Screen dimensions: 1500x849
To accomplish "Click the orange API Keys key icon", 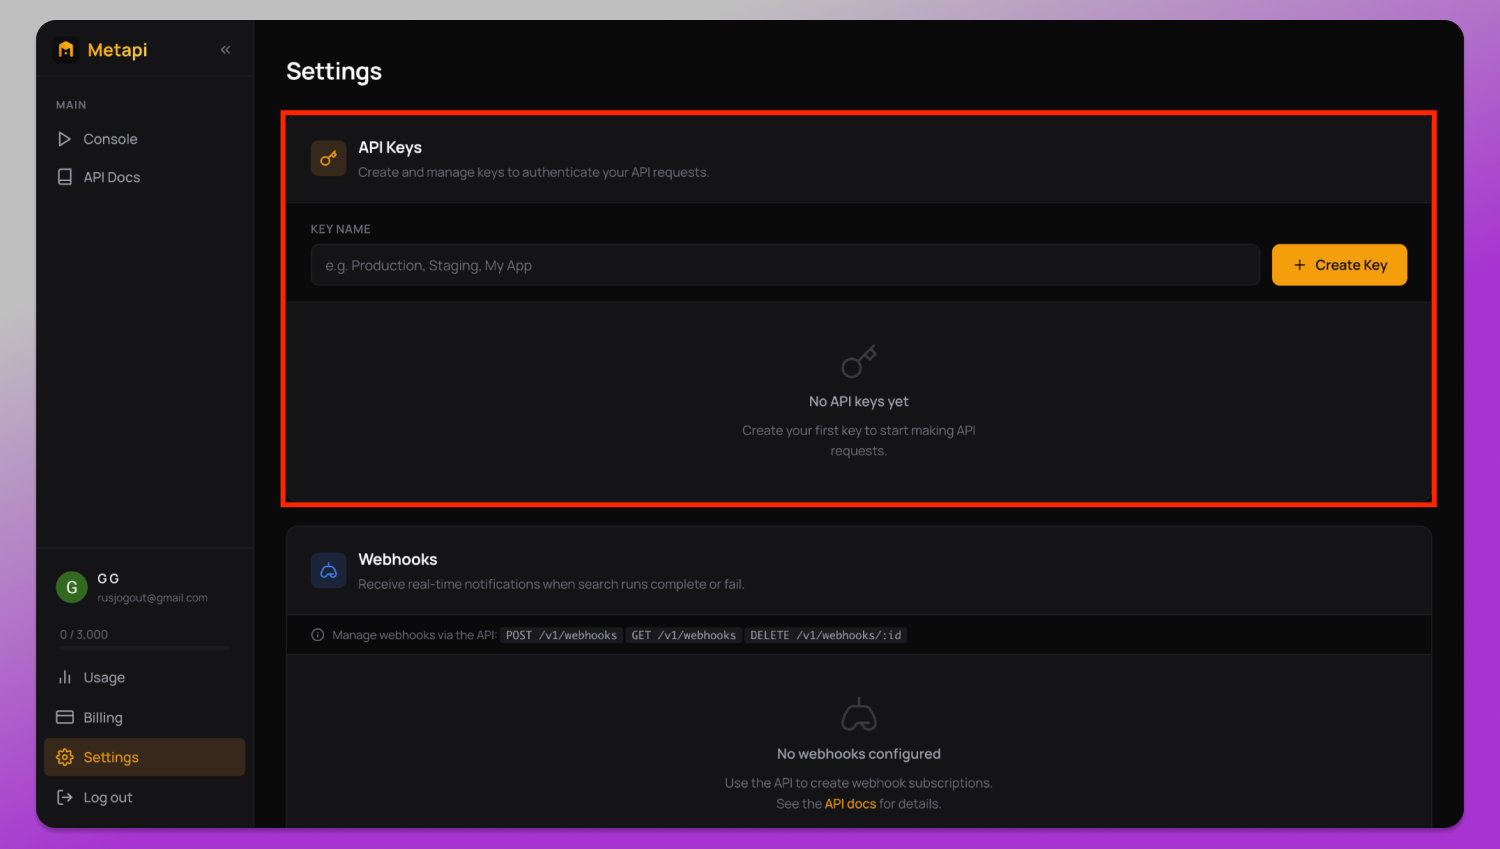I will coord(328,158).
